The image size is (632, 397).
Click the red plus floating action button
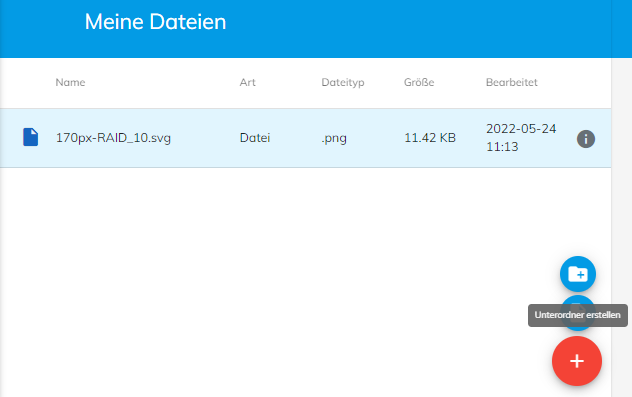pos(577,361)
